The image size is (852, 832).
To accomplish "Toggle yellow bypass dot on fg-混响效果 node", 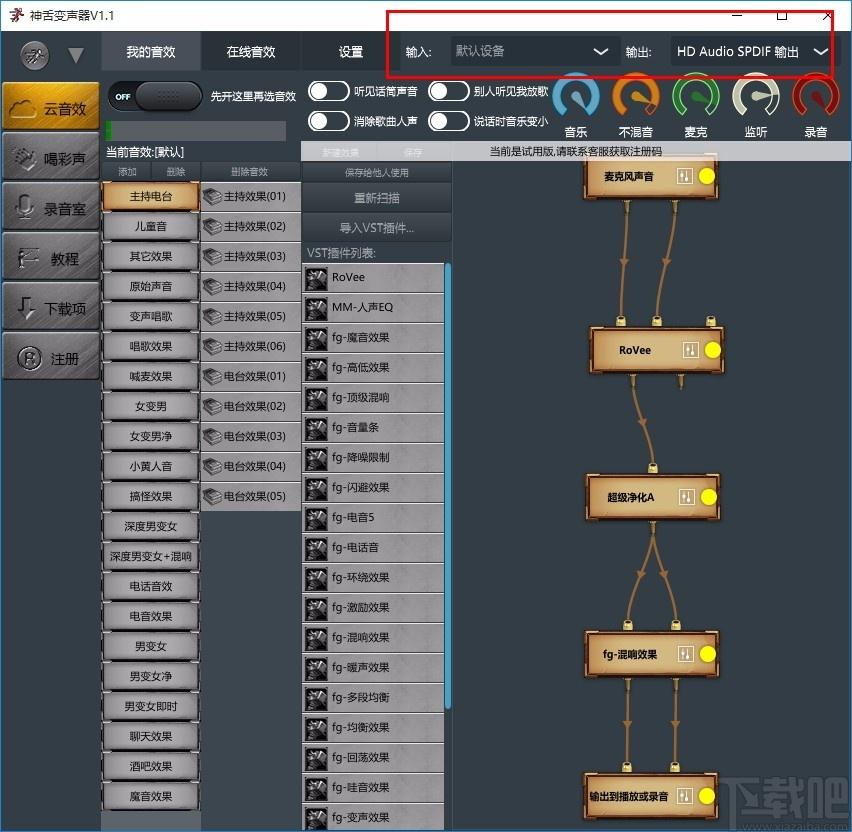I will [x=707, y=654].
